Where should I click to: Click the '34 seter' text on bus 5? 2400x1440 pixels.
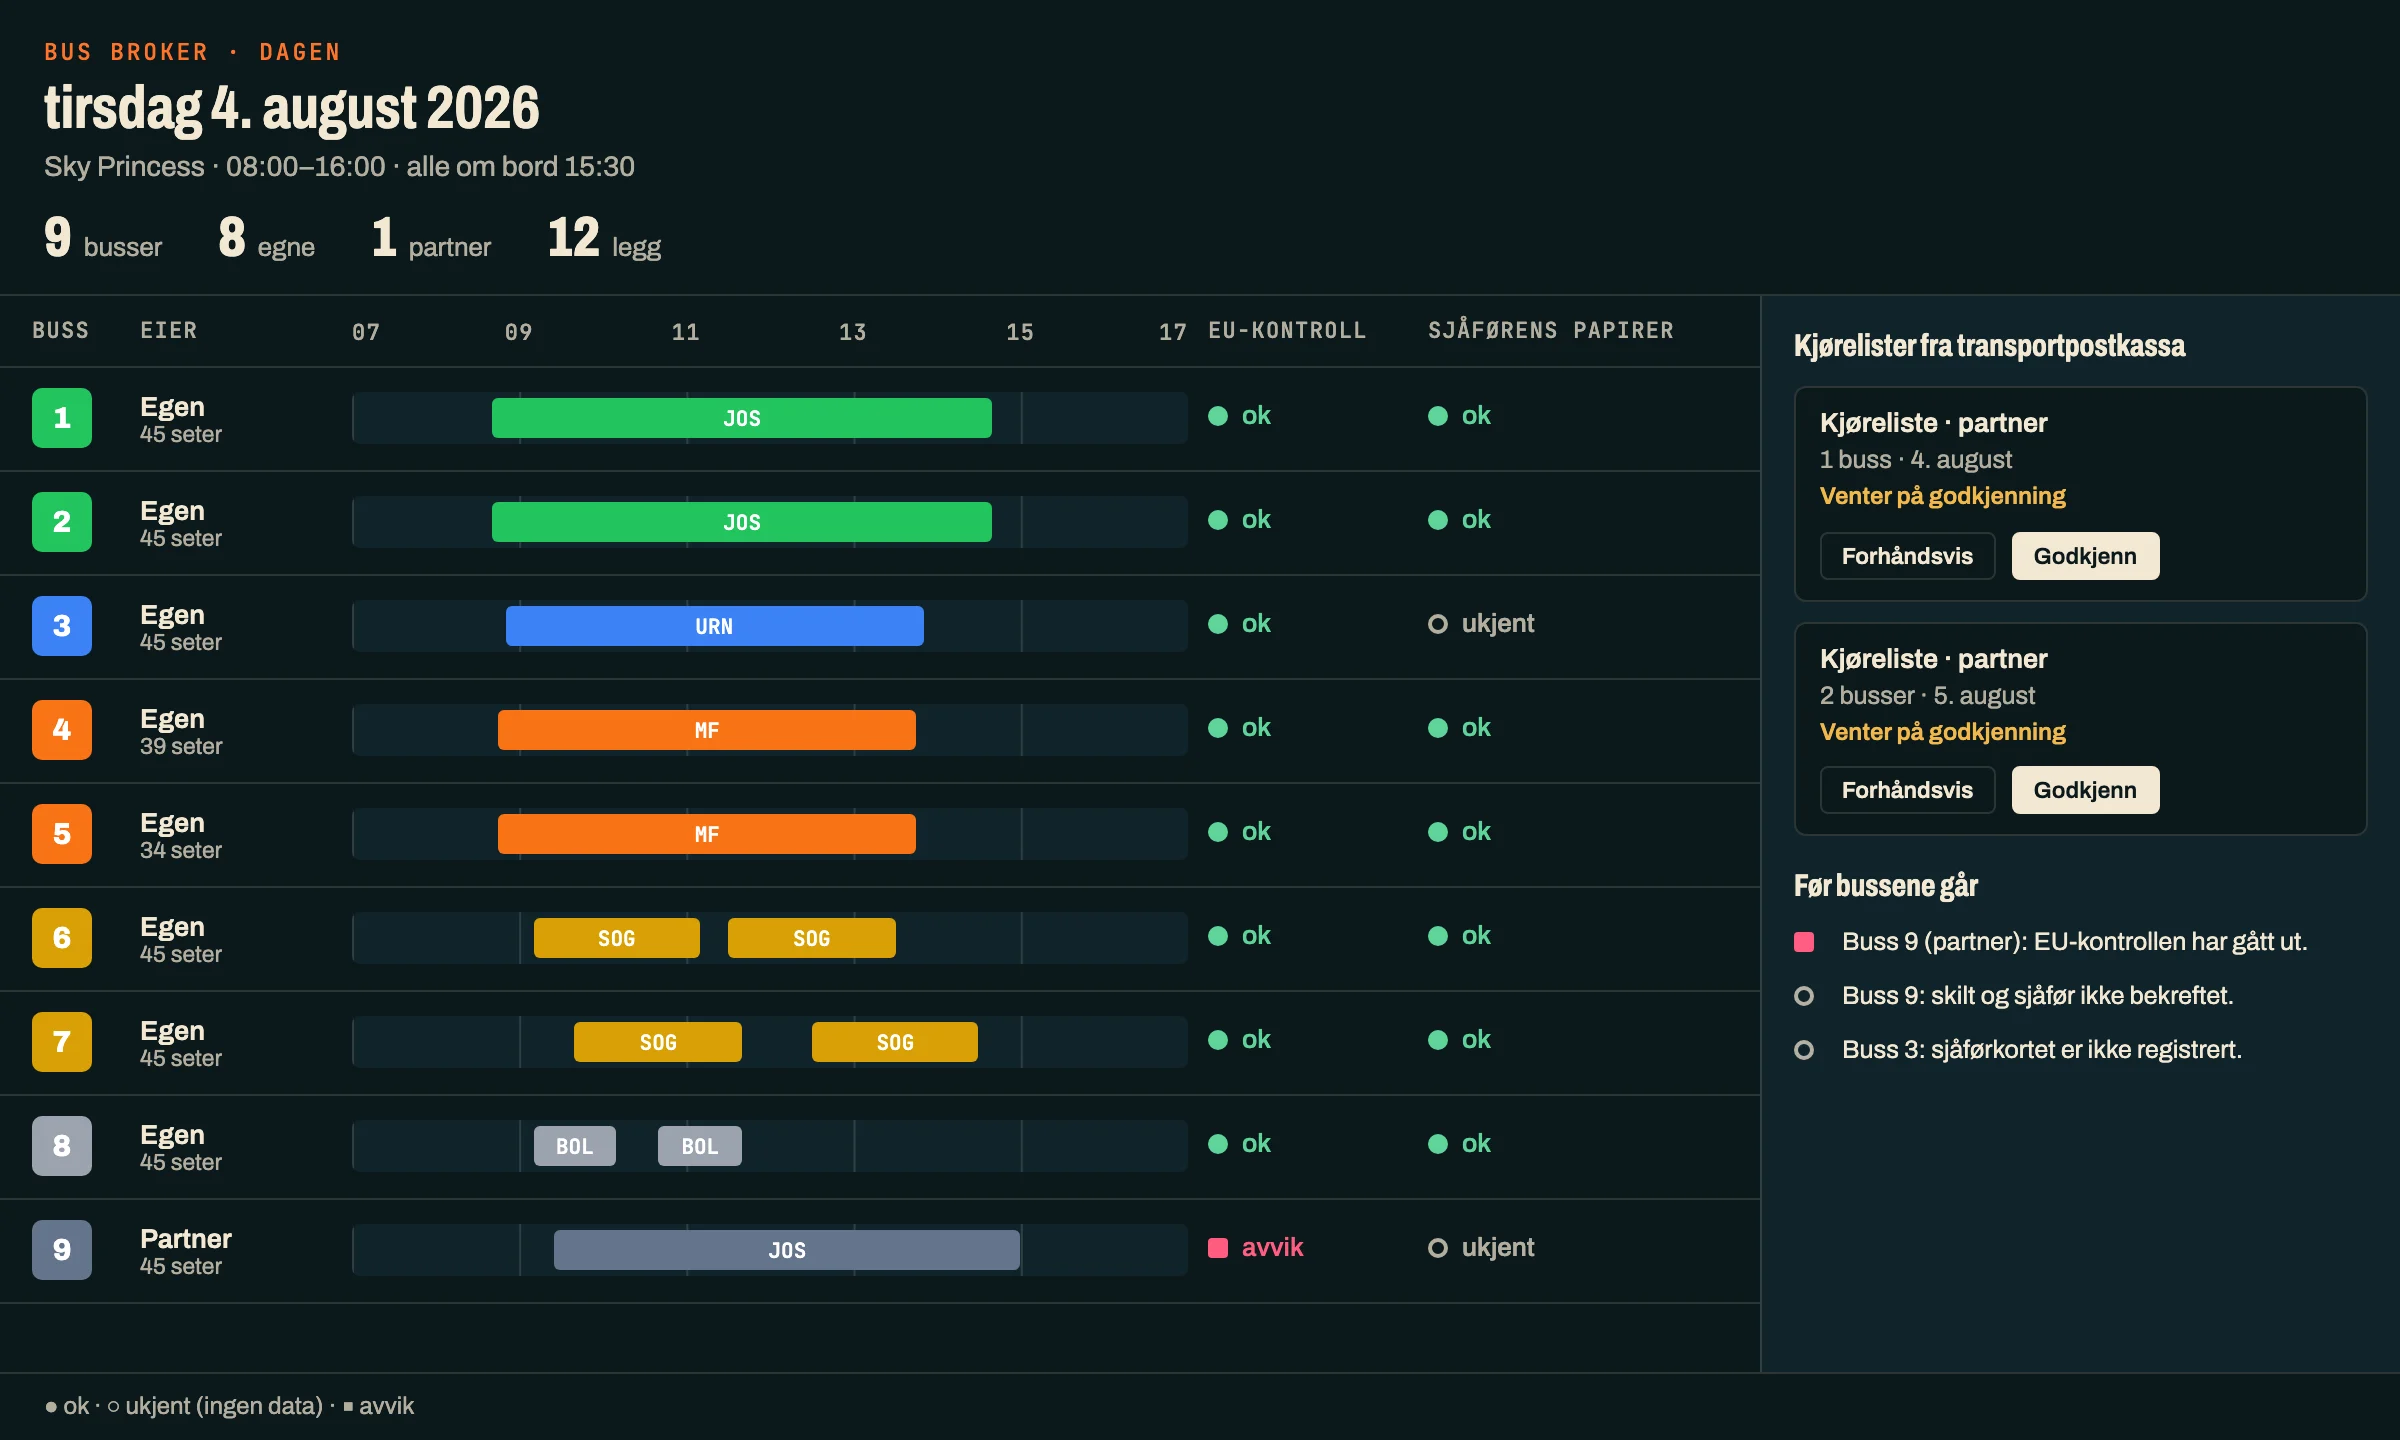click(x=181, y=850)
